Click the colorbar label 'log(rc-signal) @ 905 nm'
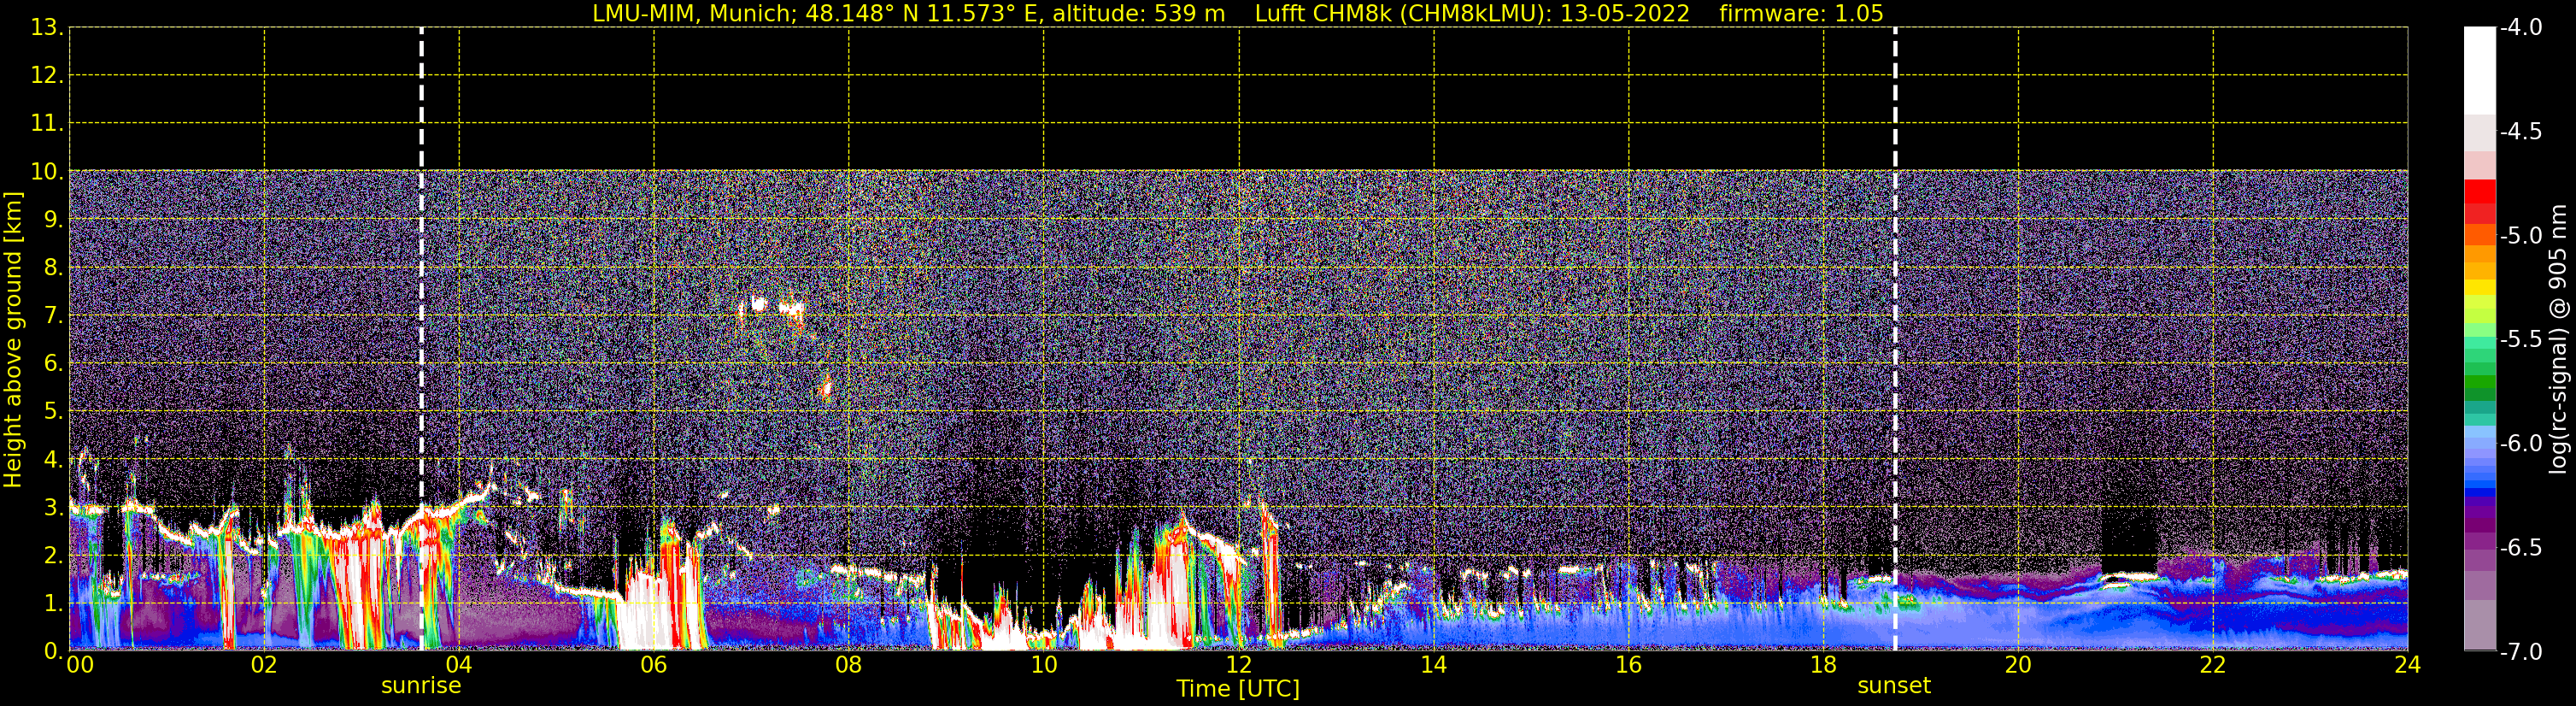 click(2558, 339)
